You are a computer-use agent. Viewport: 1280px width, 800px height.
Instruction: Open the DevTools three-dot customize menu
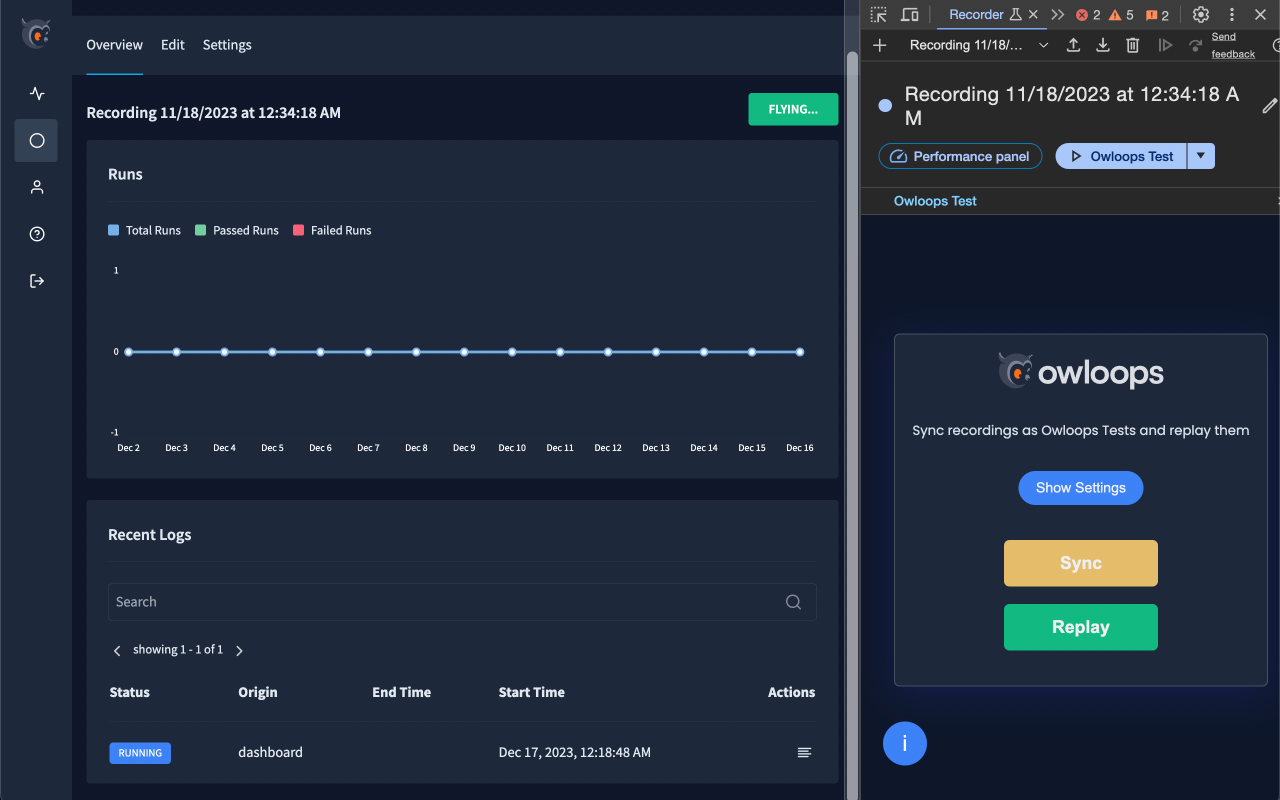point(1232,15)
